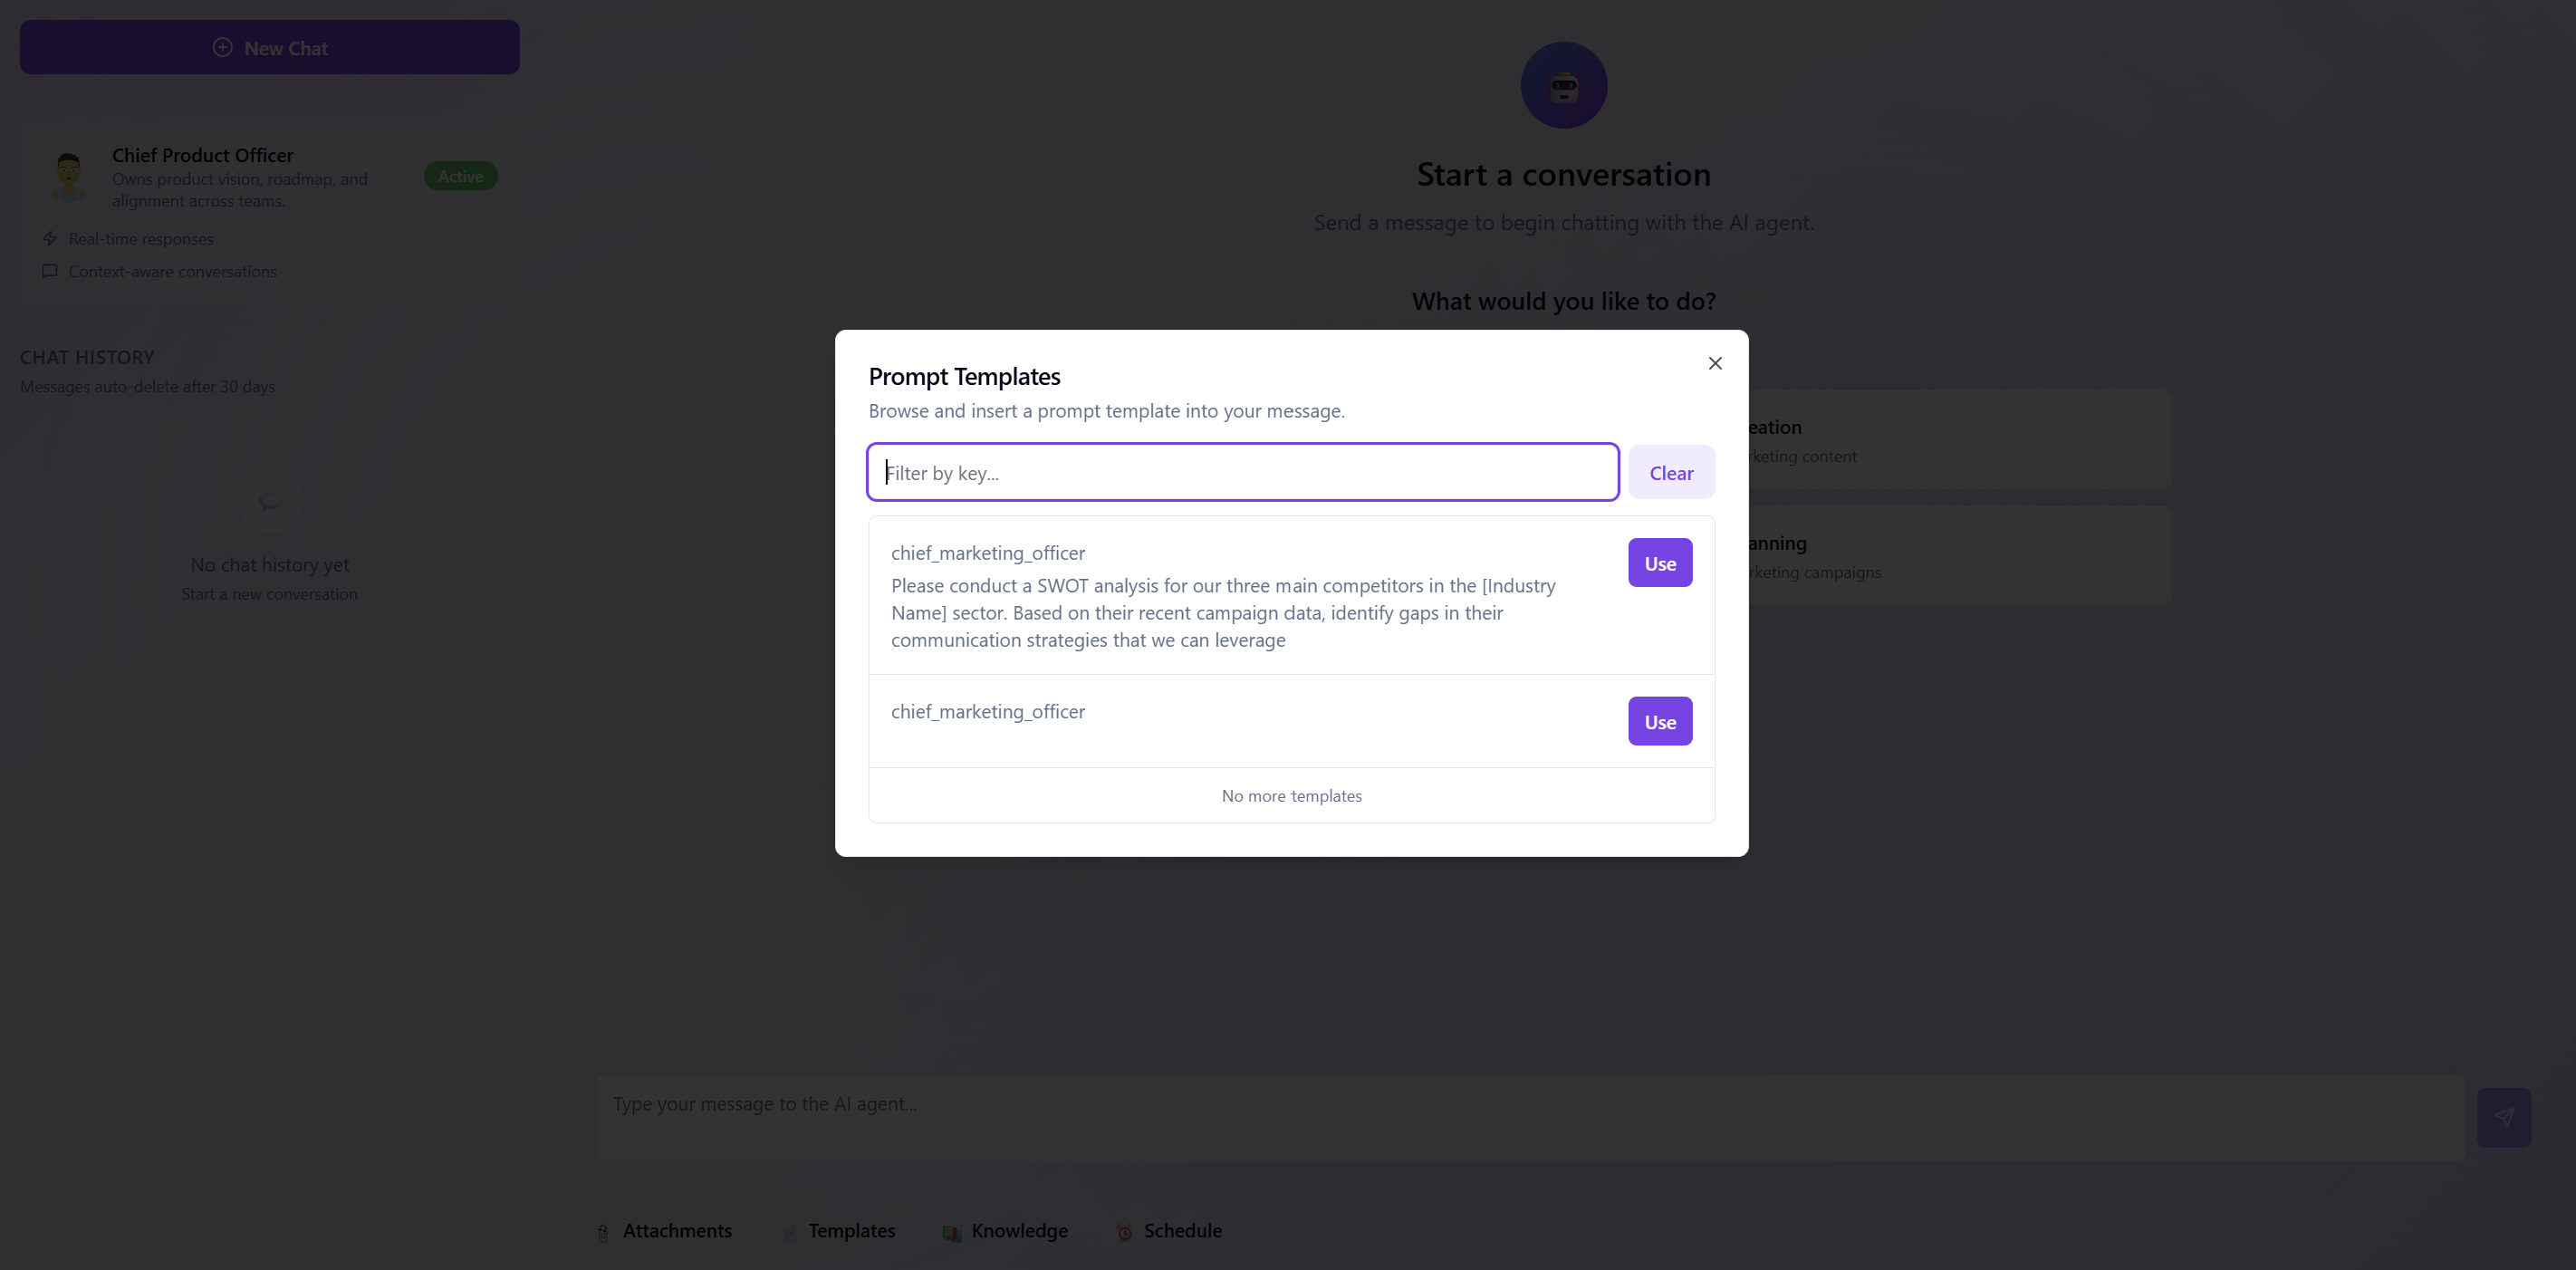Open the Templates option

point(839,1230)
